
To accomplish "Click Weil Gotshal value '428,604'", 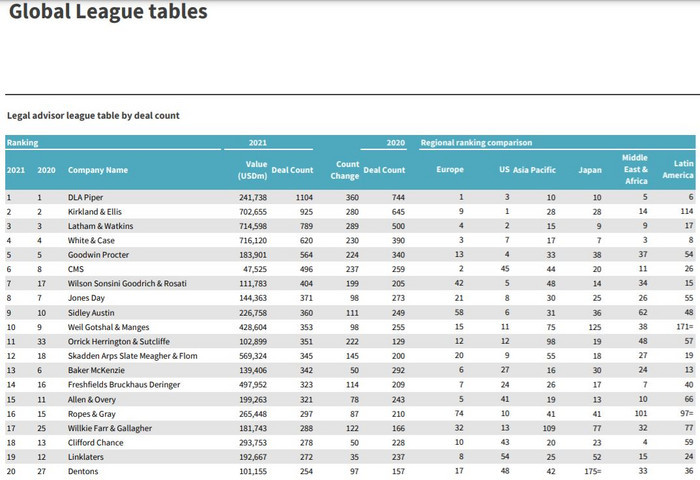I will click(253, 327).
